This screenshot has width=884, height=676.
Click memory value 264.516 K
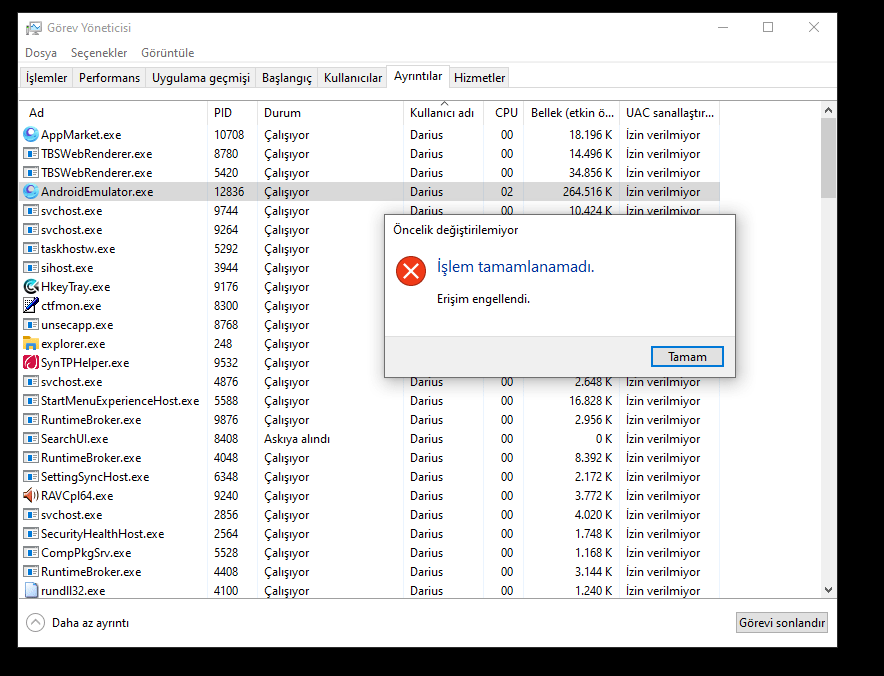[587, 192]
